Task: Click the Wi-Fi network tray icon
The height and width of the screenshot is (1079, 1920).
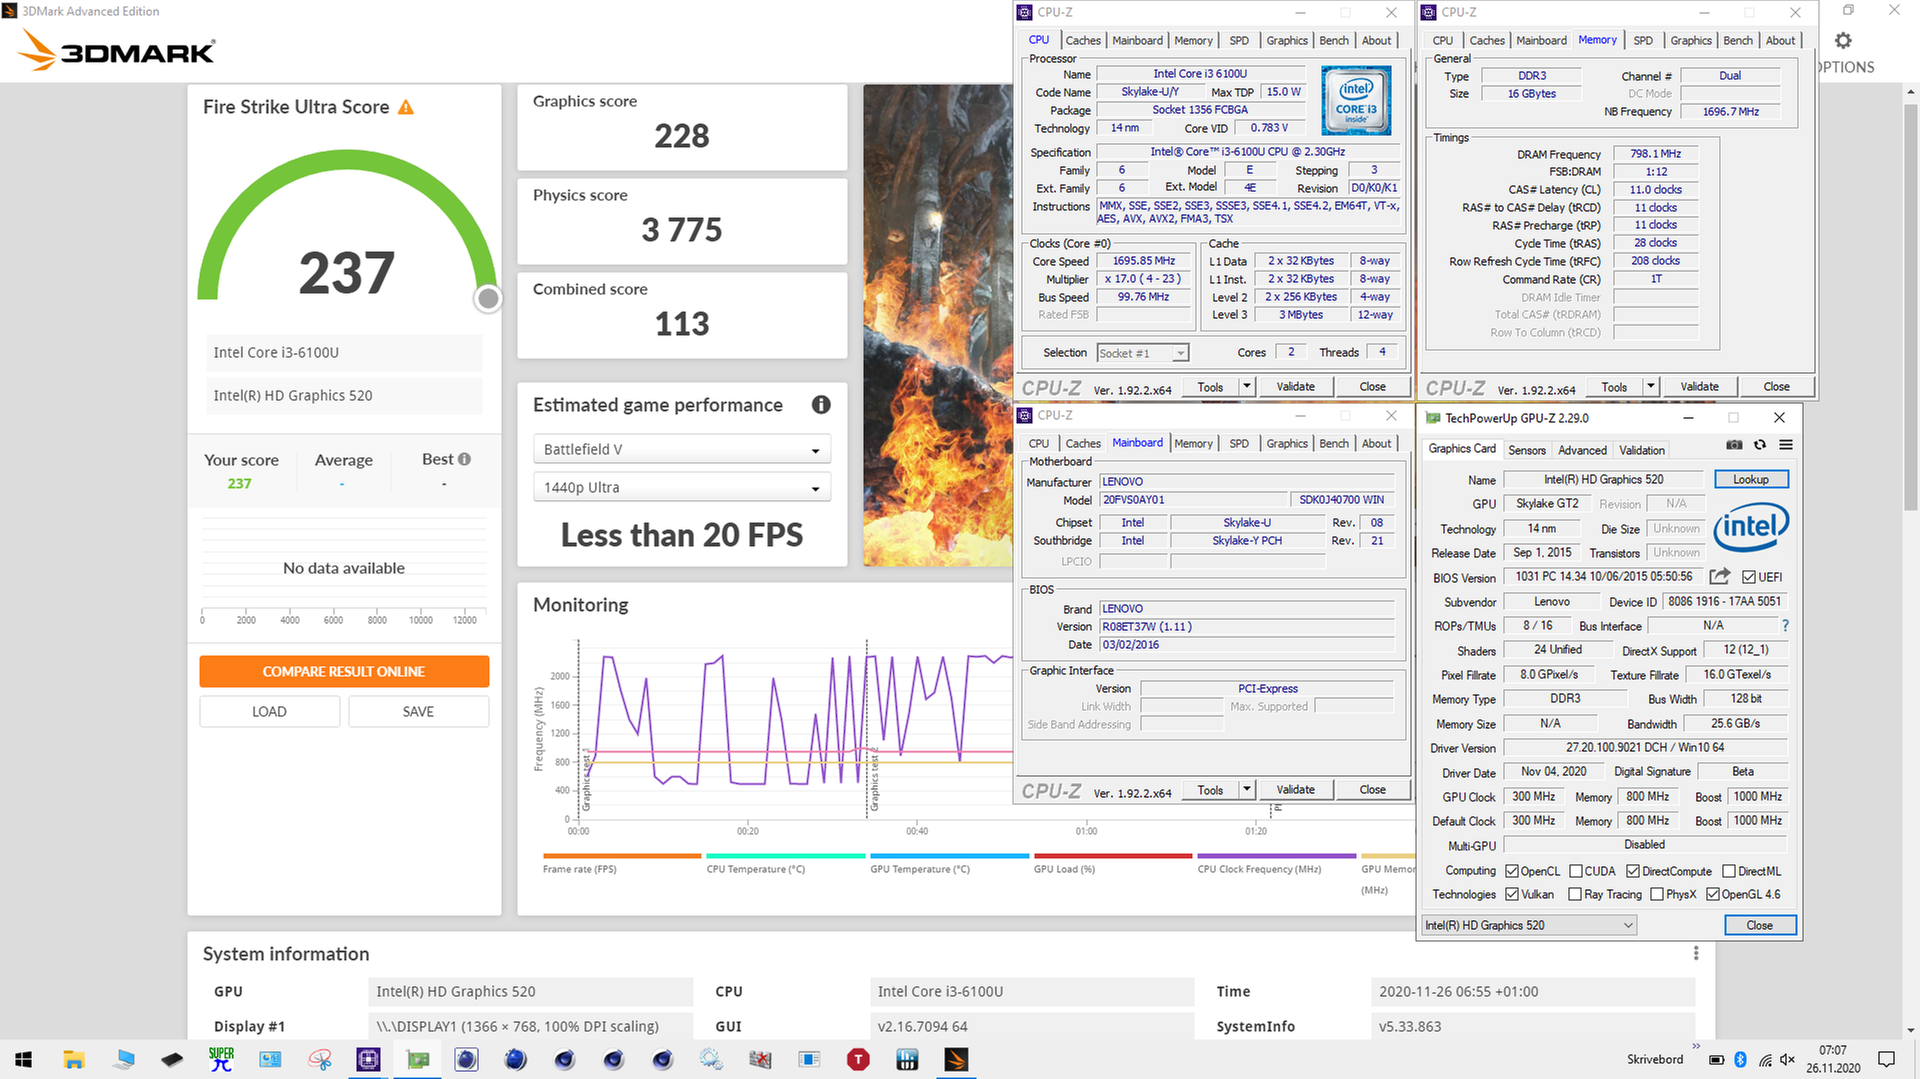Action: pyautogui.click(x=1765, y=1059)
